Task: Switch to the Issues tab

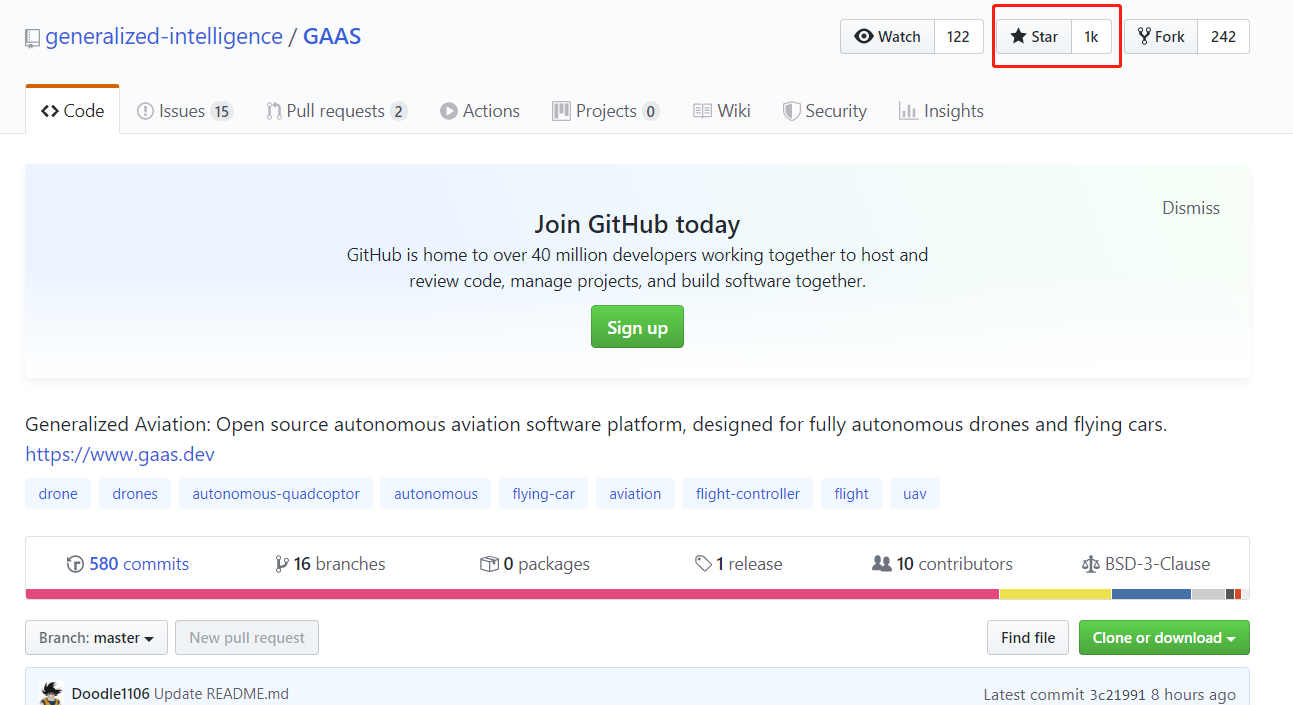Action: point(185,111)
